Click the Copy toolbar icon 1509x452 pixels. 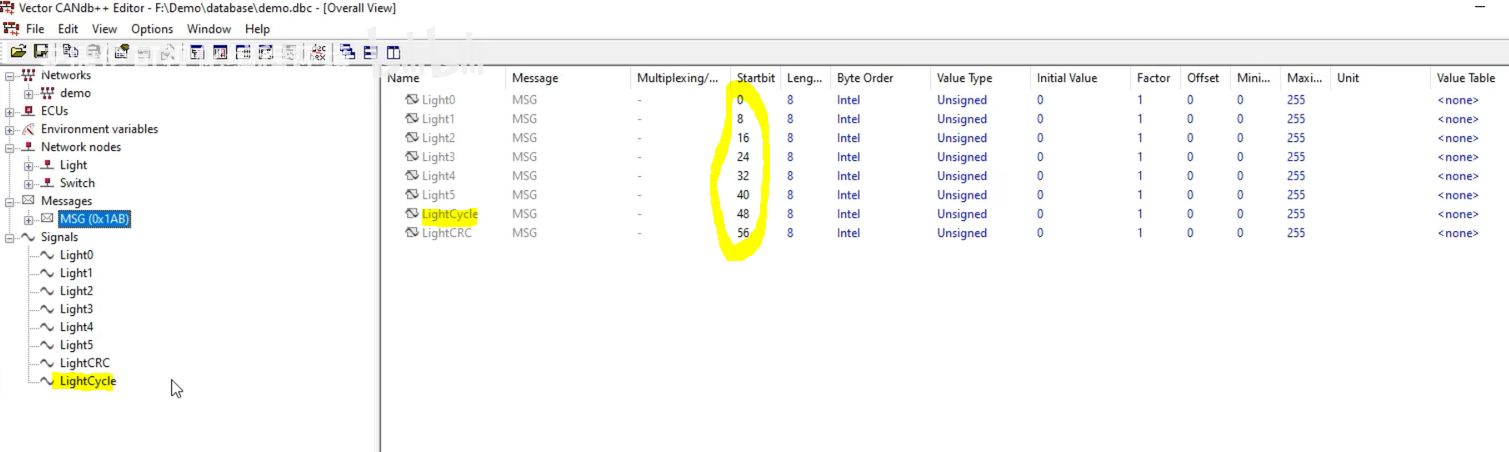(70, 51)
